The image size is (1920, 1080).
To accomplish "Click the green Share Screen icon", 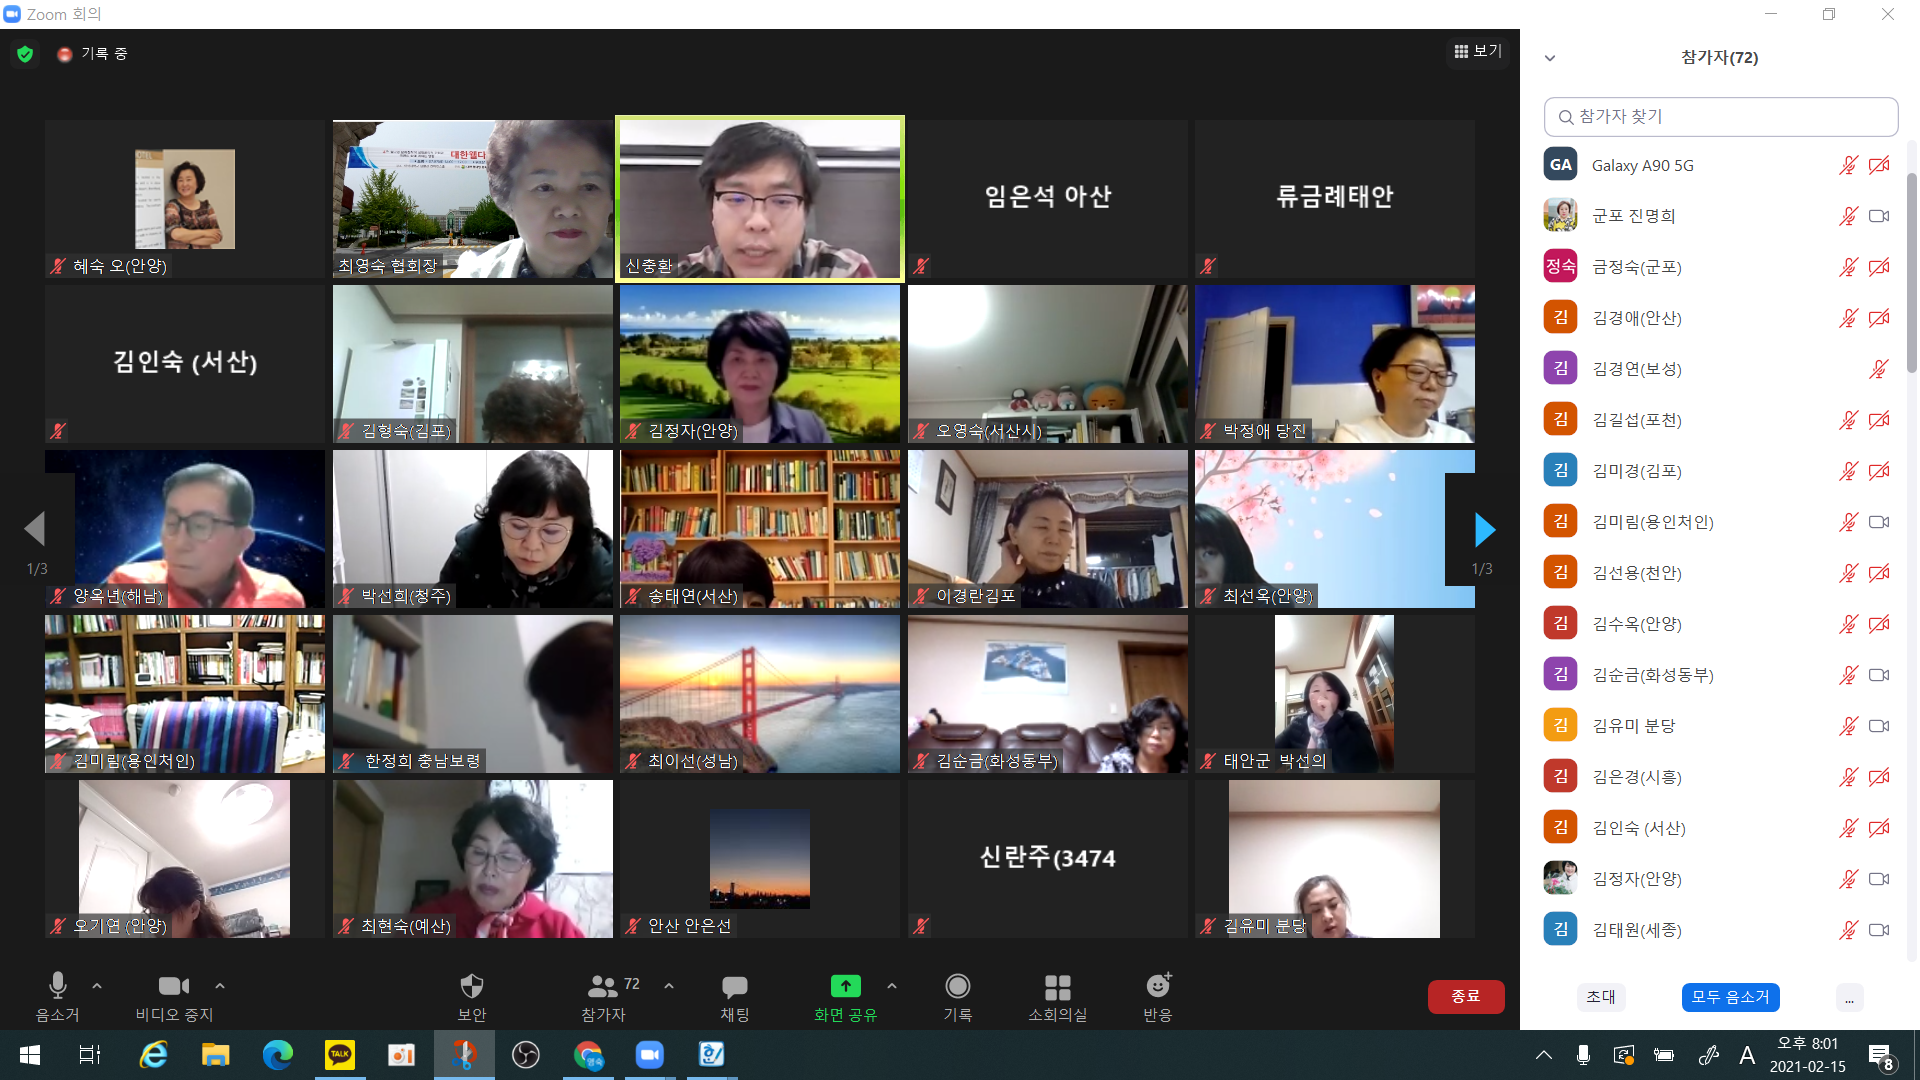I will coord(845,987).
